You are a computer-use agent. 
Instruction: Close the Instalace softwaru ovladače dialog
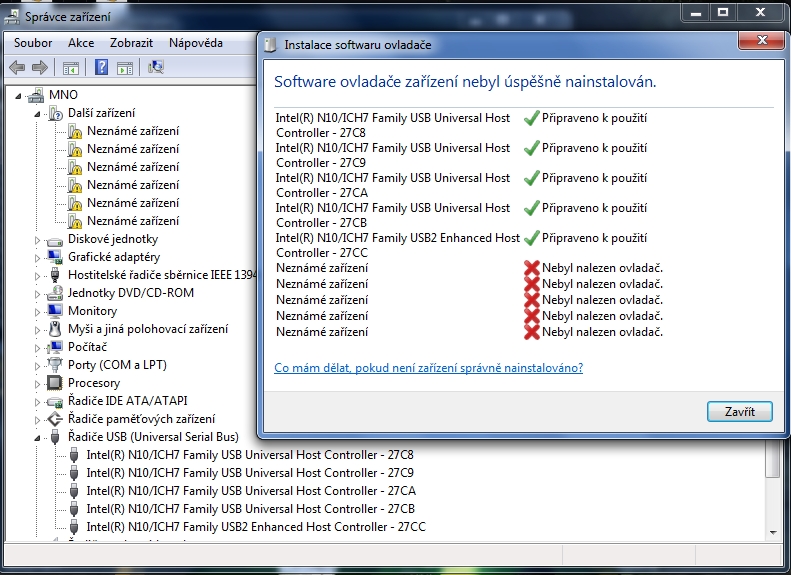(x=762, y=40)
